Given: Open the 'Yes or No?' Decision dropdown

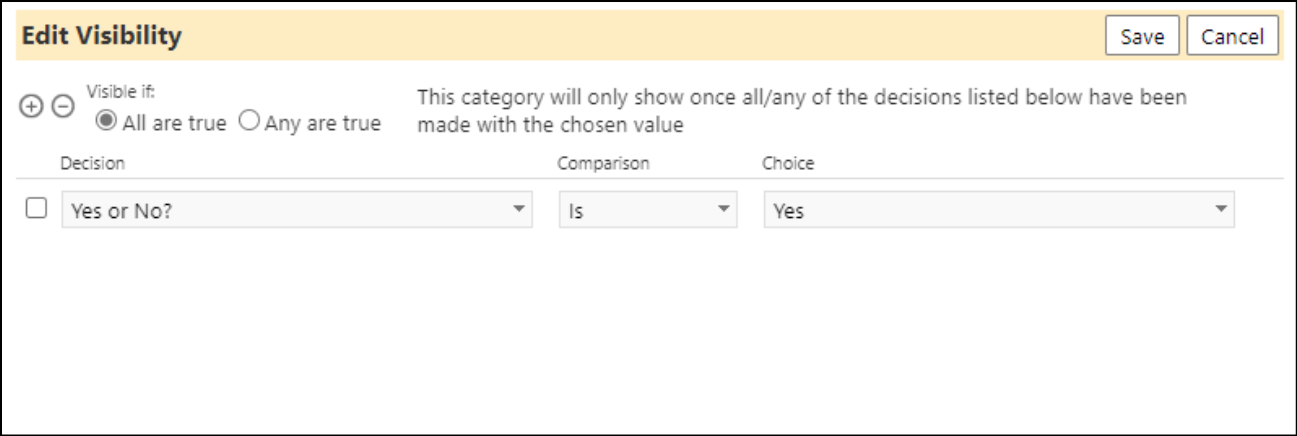Looking at the screenshot, I should pos(297,211).
